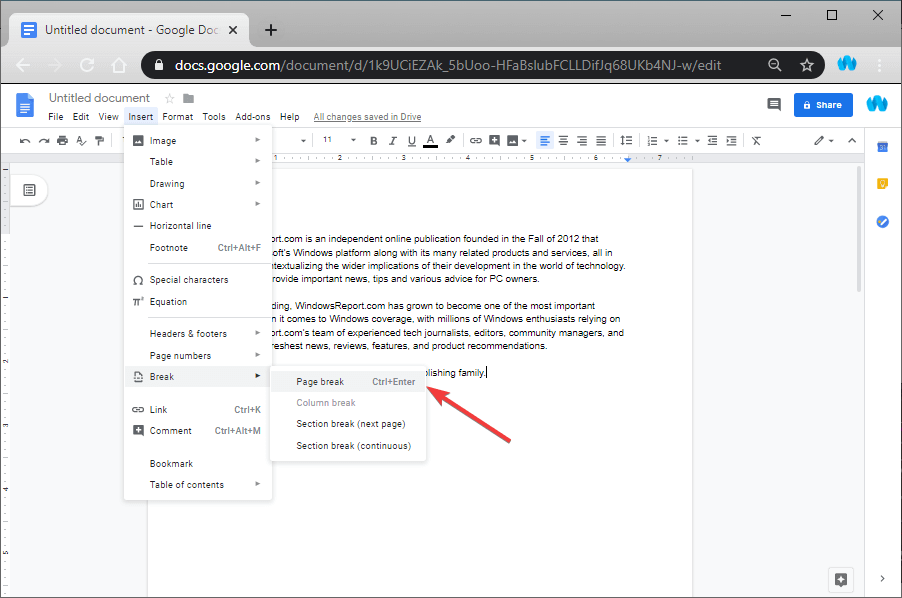Select Justify alignment

(x=601, y=141)
